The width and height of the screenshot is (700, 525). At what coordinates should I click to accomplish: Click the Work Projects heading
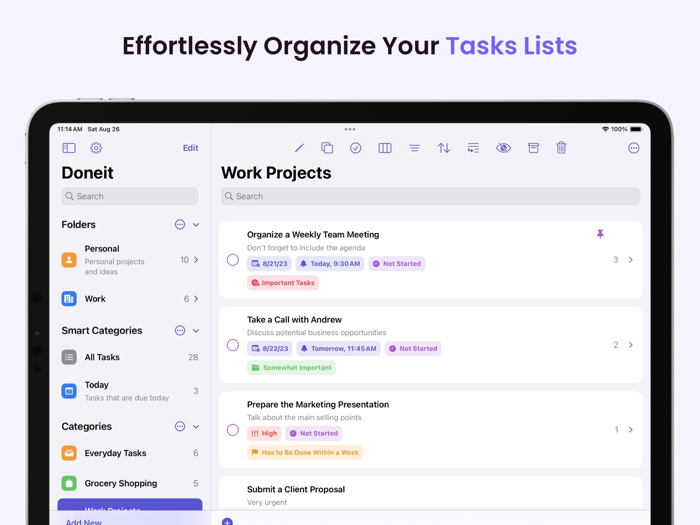(x=276, y=173)
